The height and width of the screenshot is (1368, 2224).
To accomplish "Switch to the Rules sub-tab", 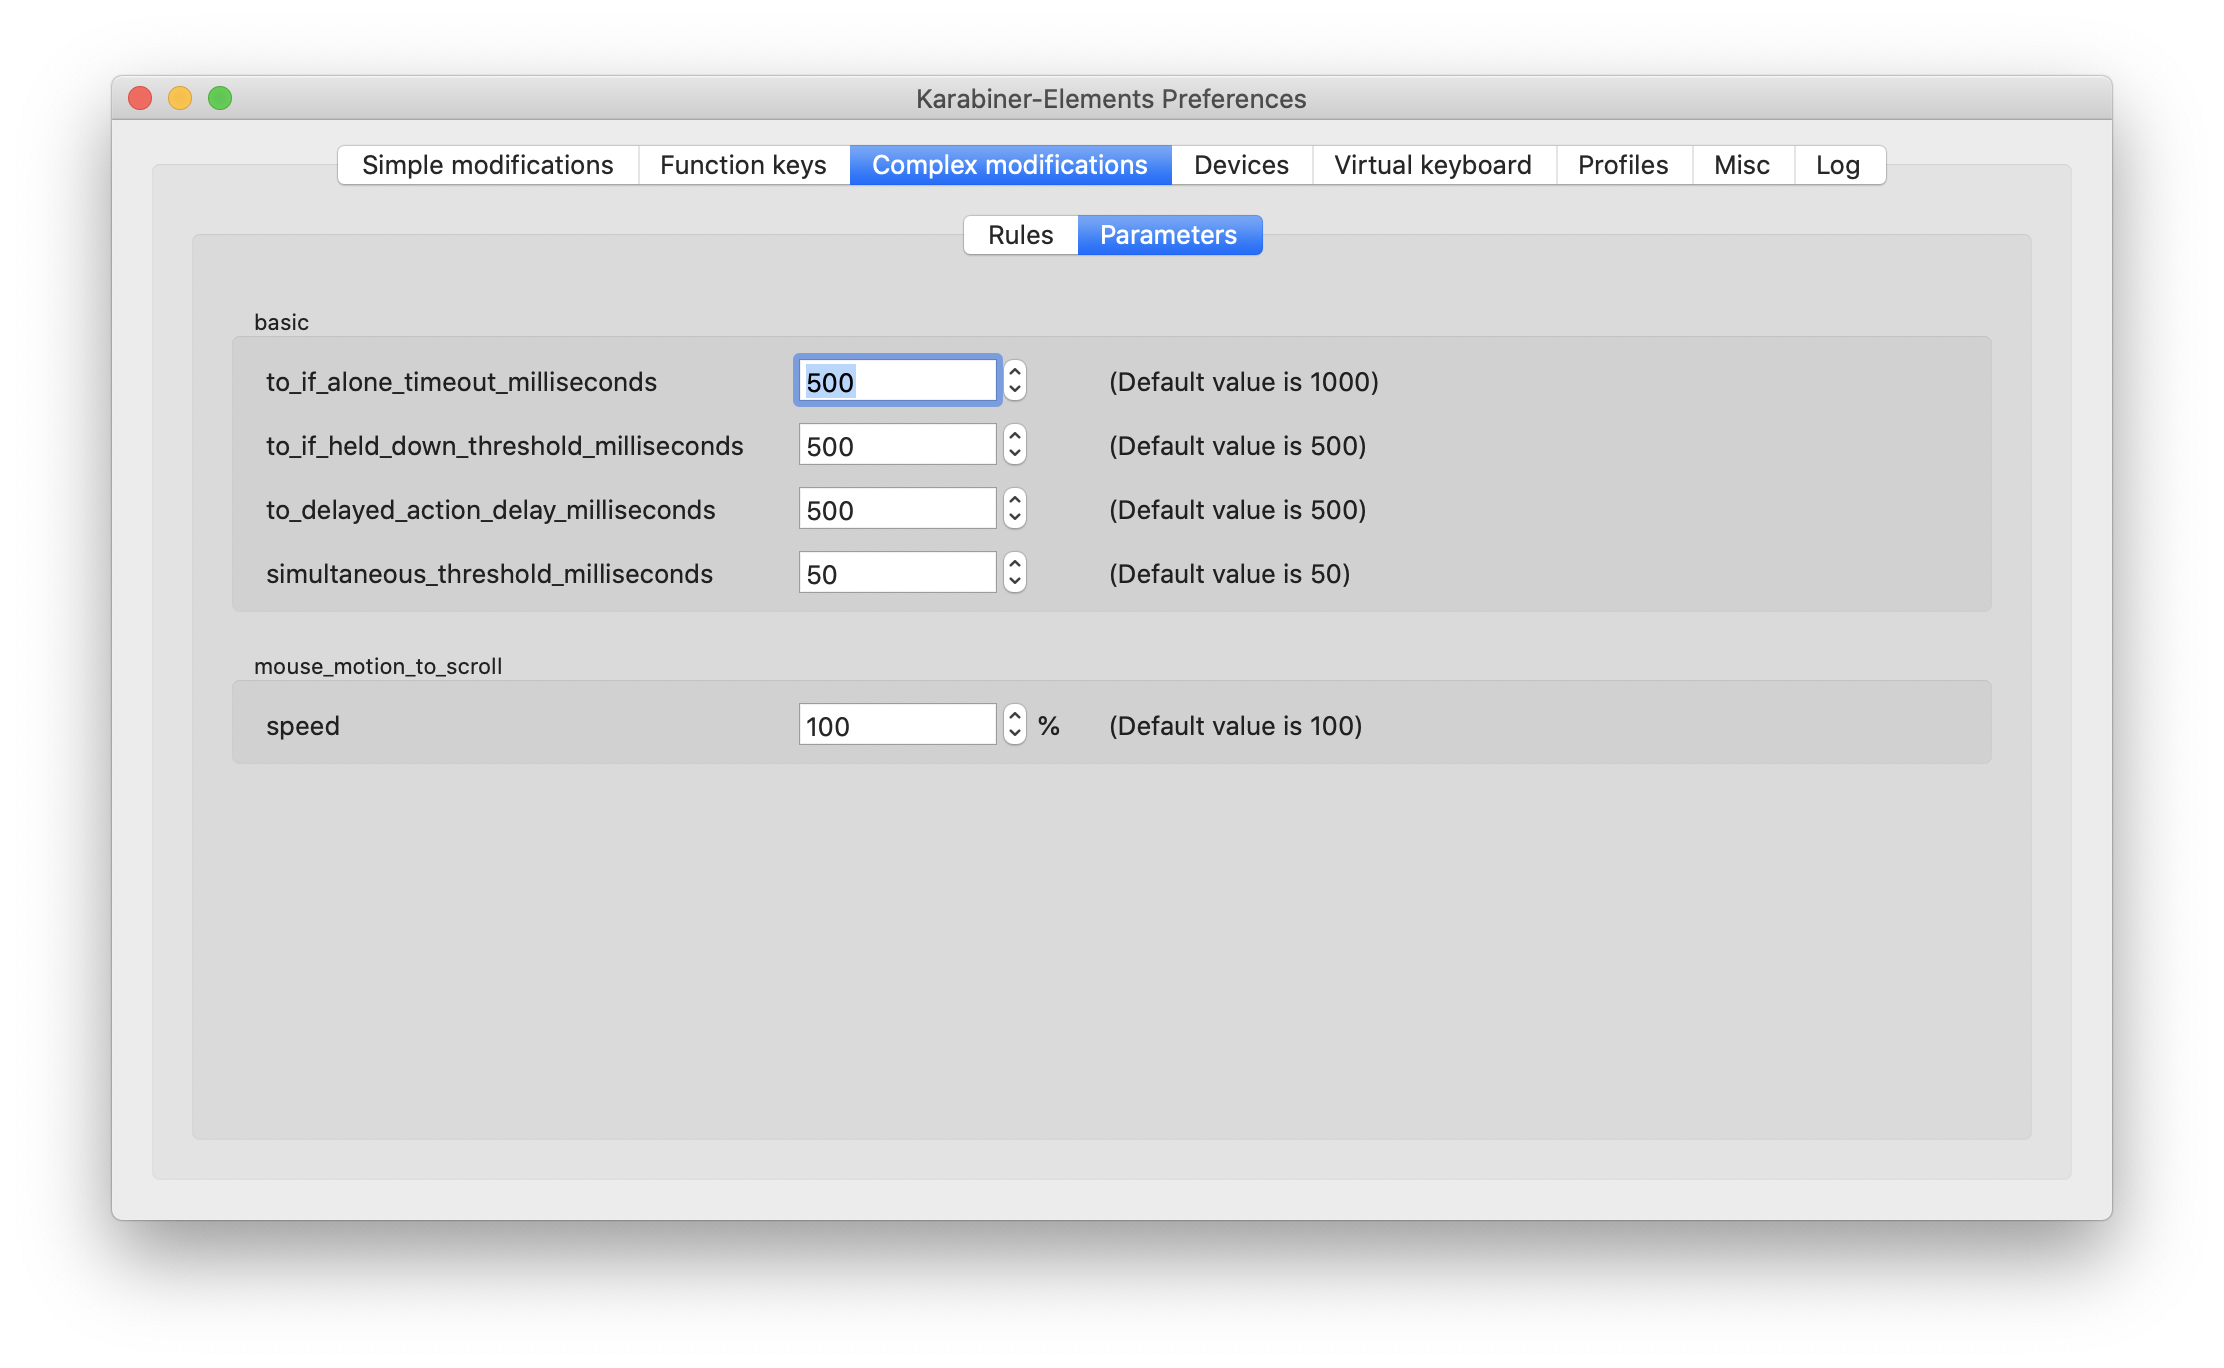I will tap(1020, 235).
